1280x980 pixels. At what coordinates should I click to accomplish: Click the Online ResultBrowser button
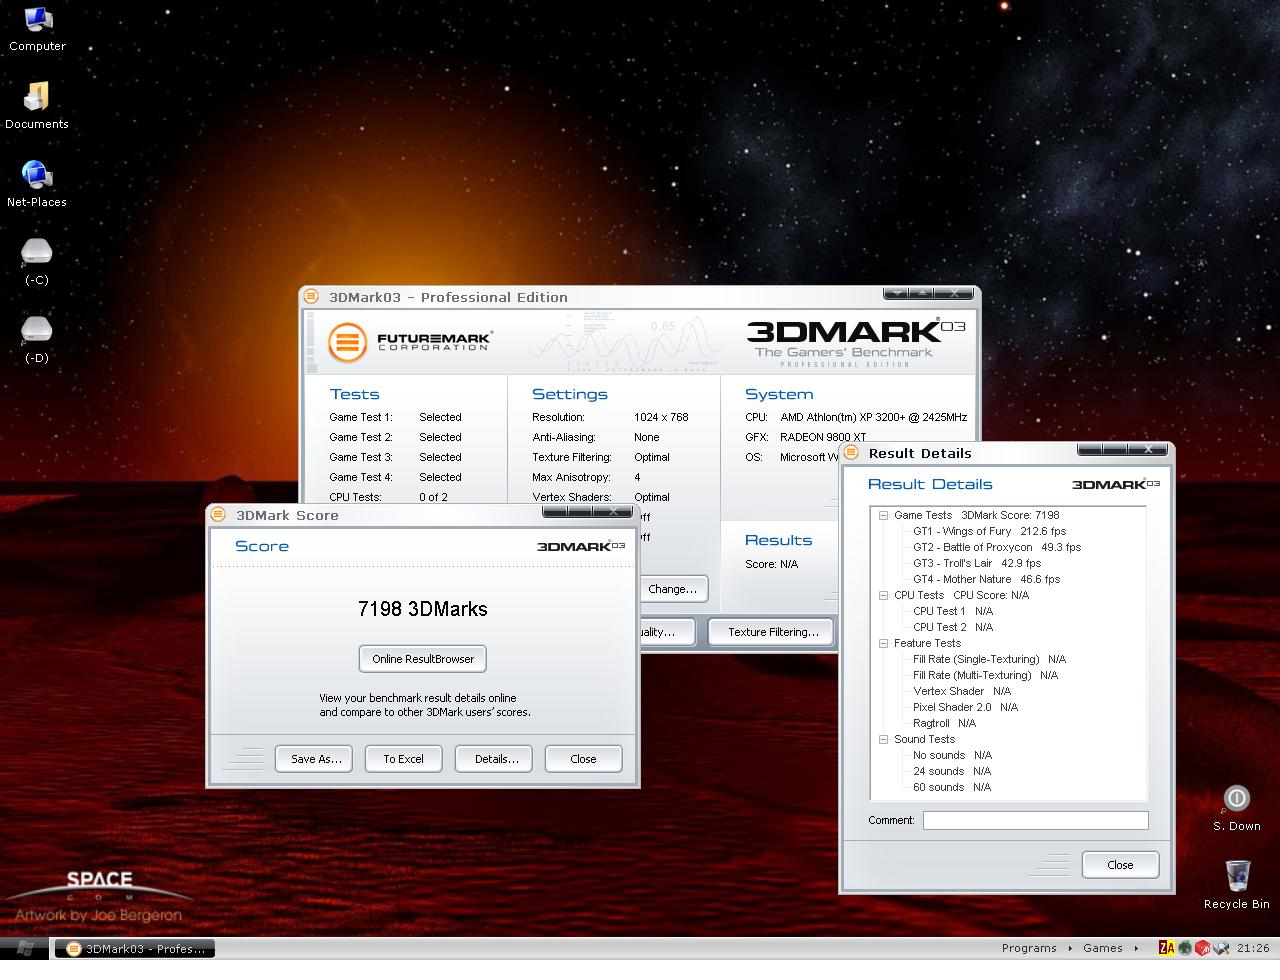tap(423, 659)
